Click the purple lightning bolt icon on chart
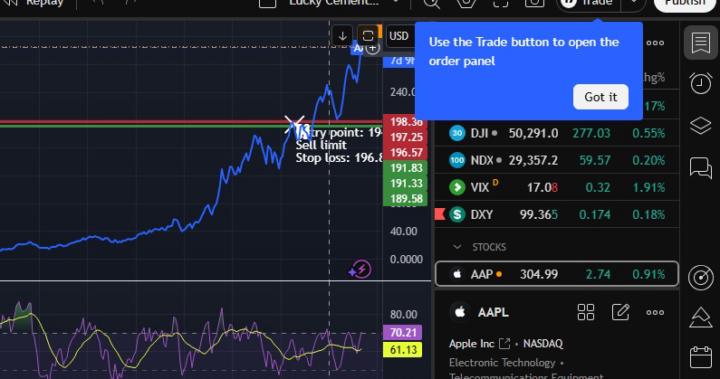The image size is (720, 379). coord(360,270)
